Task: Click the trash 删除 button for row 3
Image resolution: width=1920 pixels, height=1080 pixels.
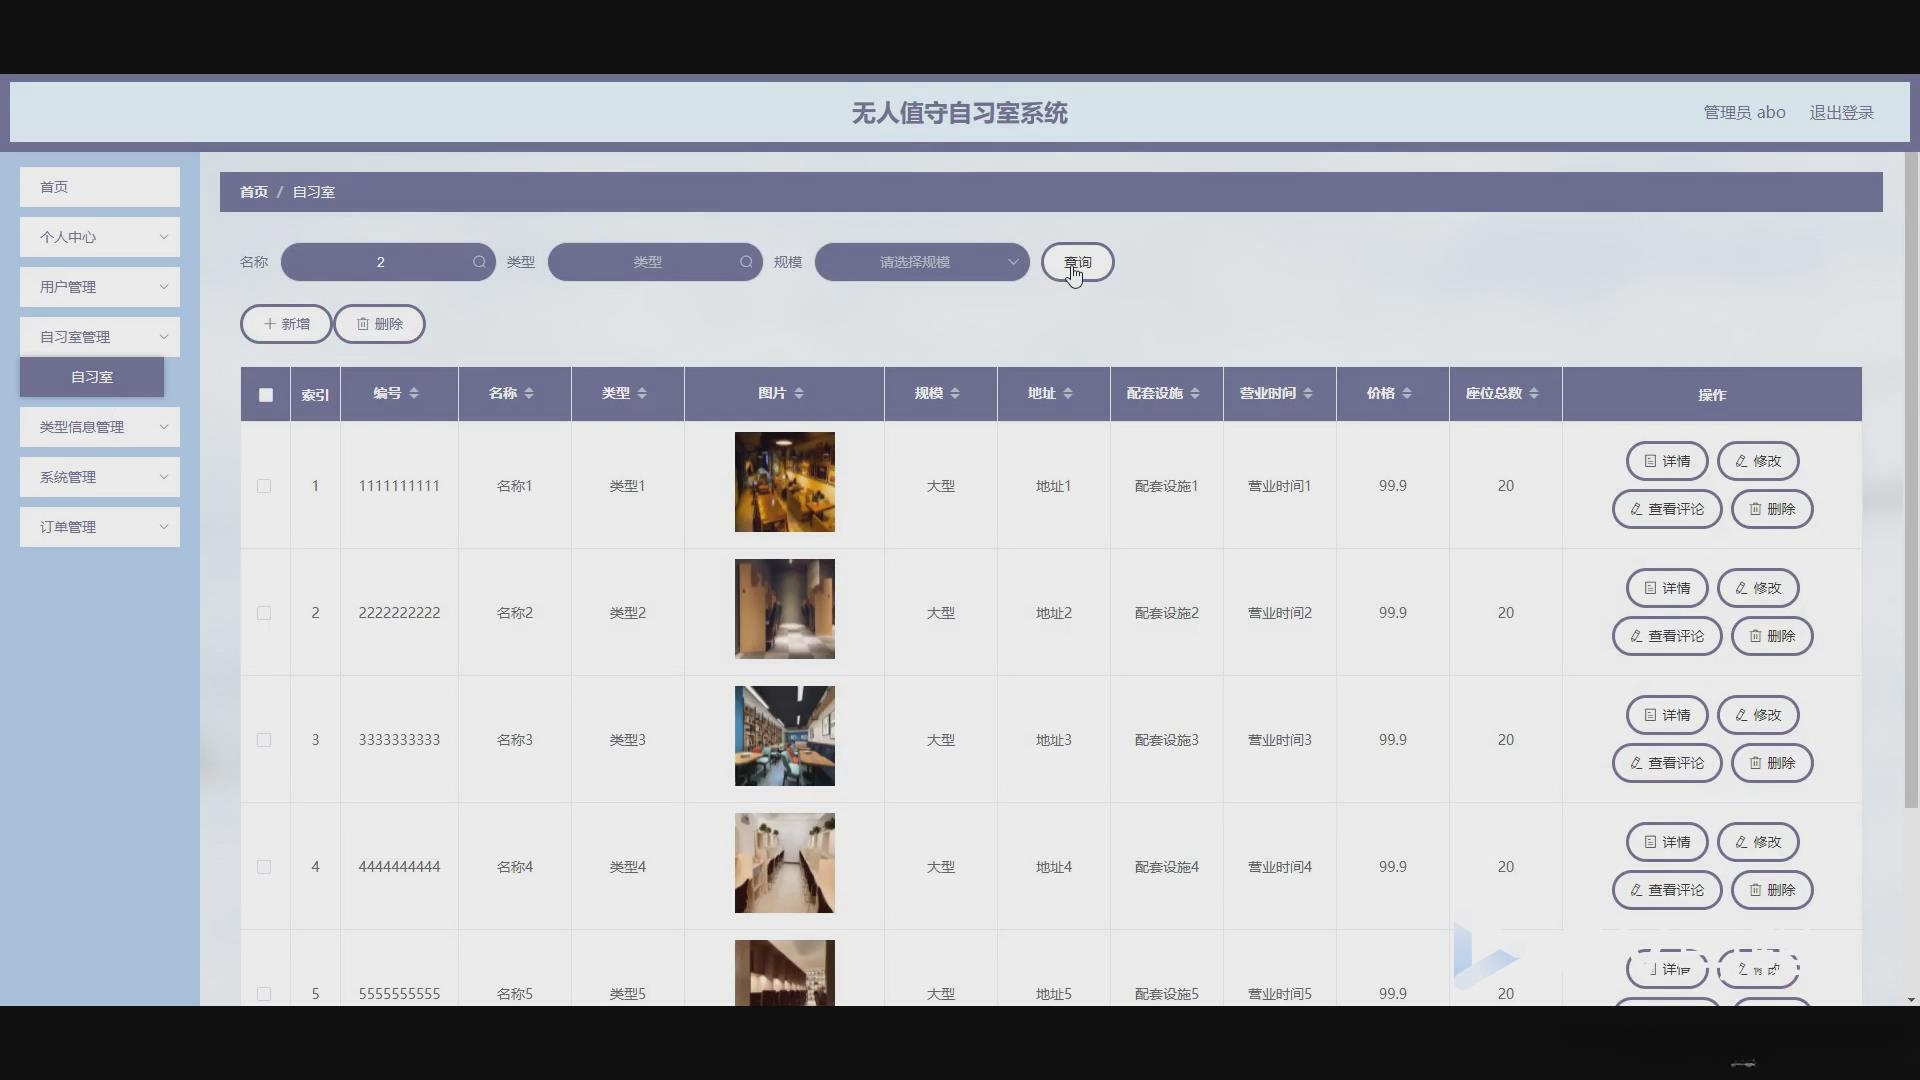Action: coord(1772,763)
